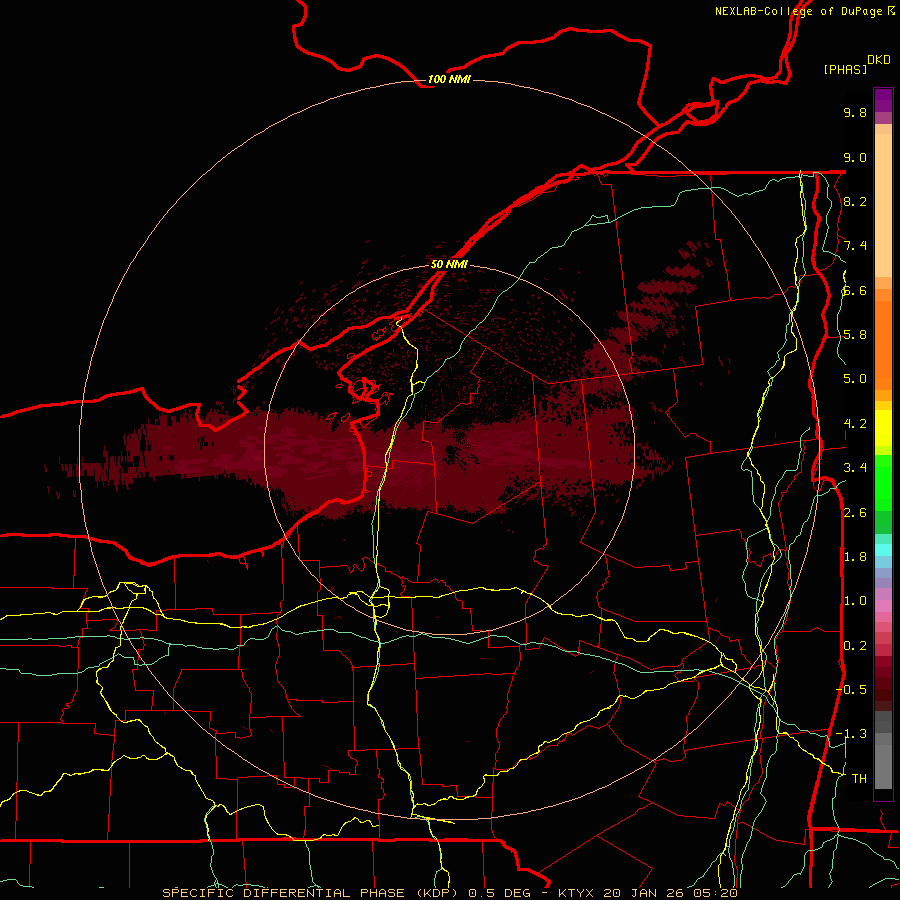Click the "DKD" unit label above the color bar
The width and height of the screenshot is (900, 900).
[x=879, y=60]
